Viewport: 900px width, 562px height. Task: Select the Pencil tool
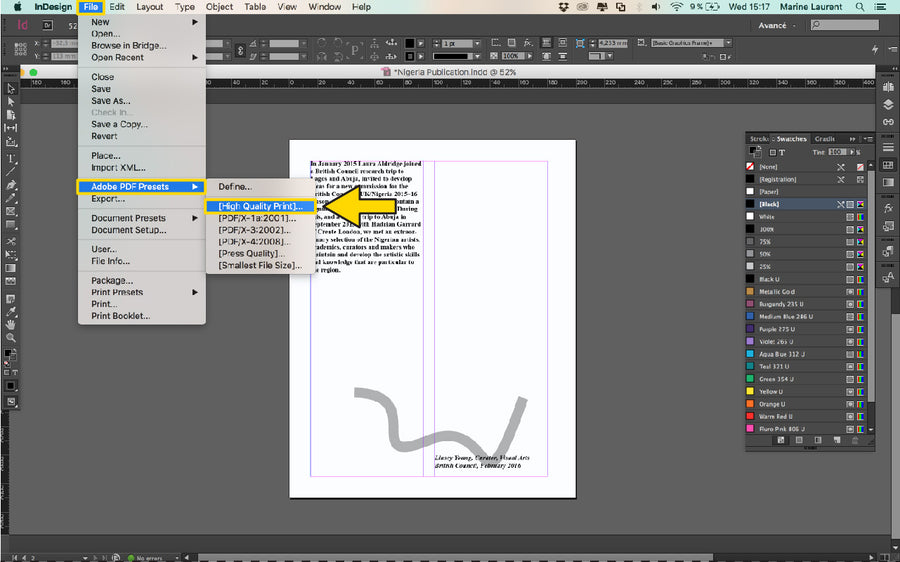(x=11, y=198)
